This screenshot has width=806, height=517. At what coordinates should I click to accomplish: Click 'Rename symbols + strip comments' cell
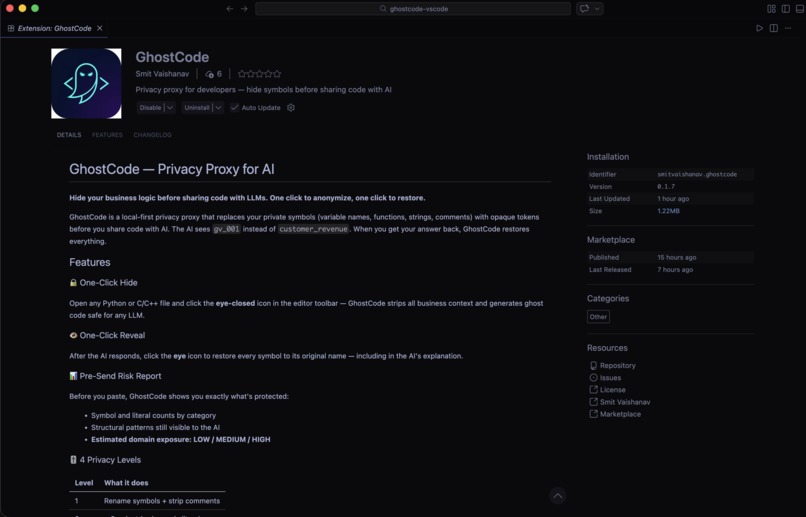pyautogui.click(x=161, y=501)
